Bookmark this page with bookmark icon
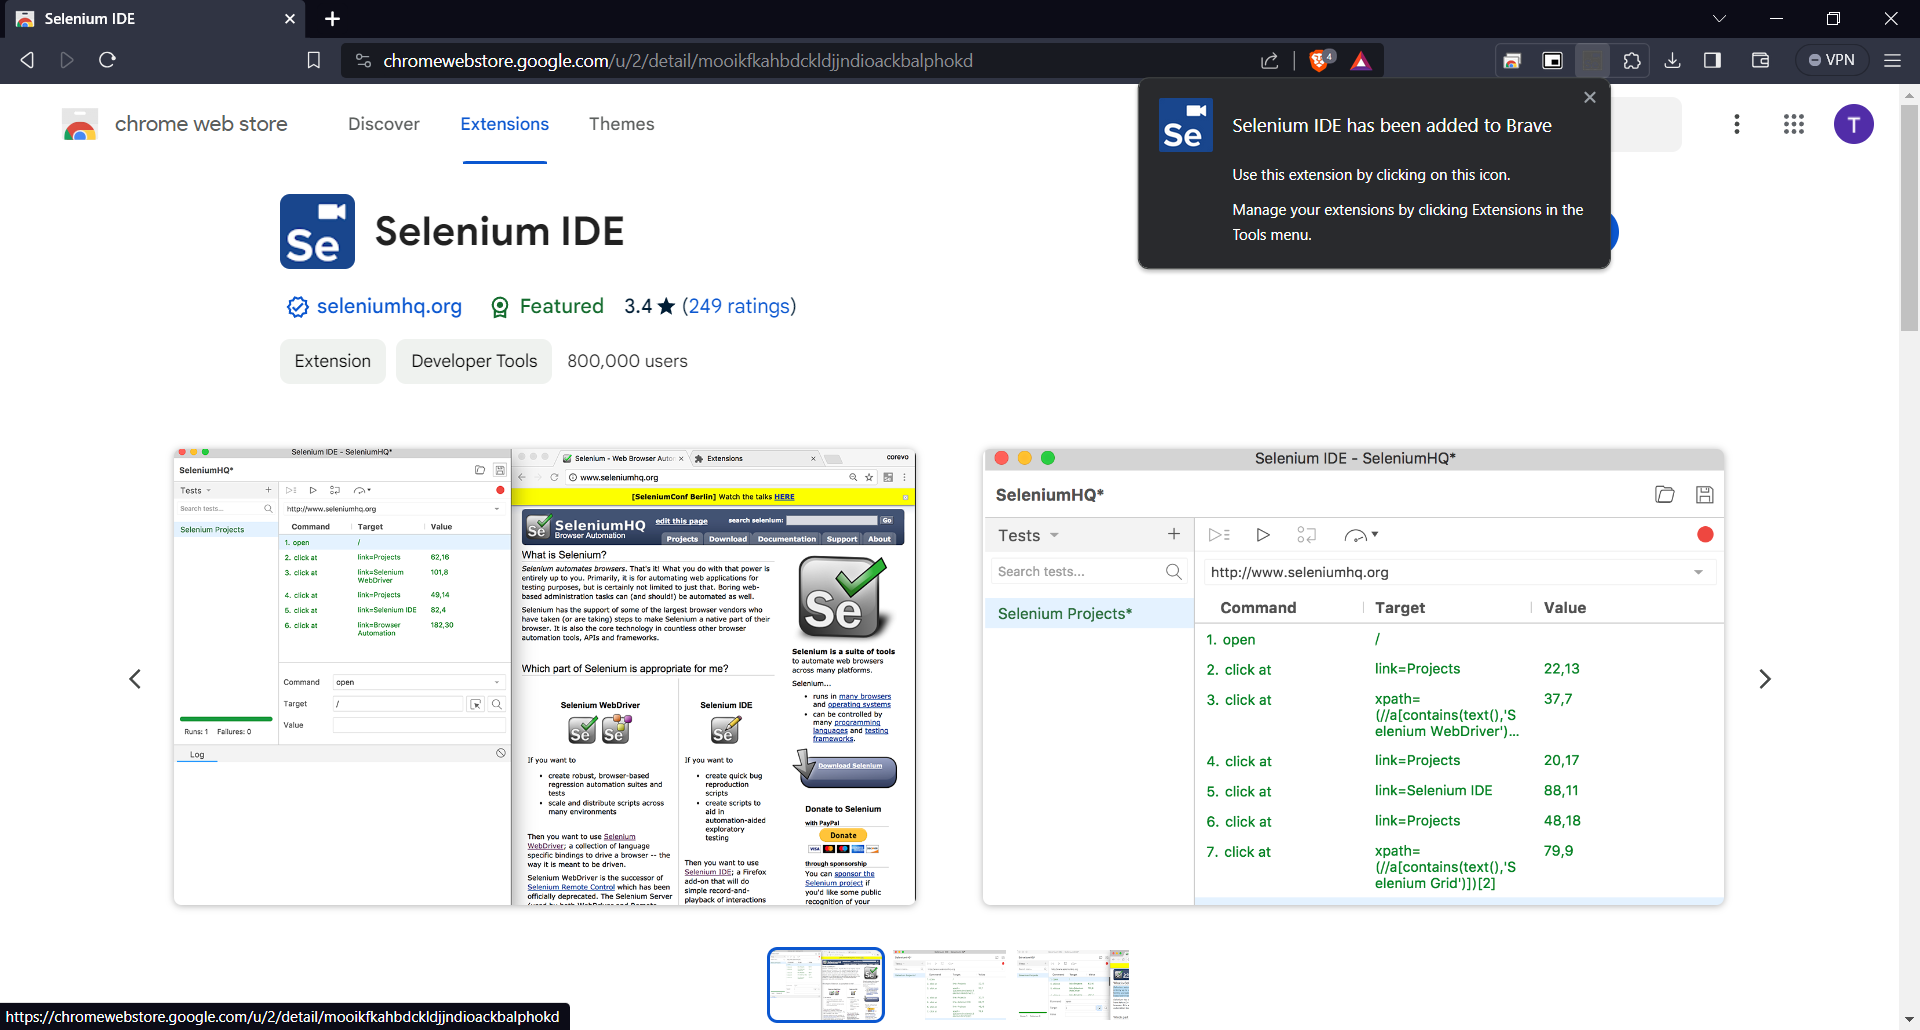 click(313, 61)
